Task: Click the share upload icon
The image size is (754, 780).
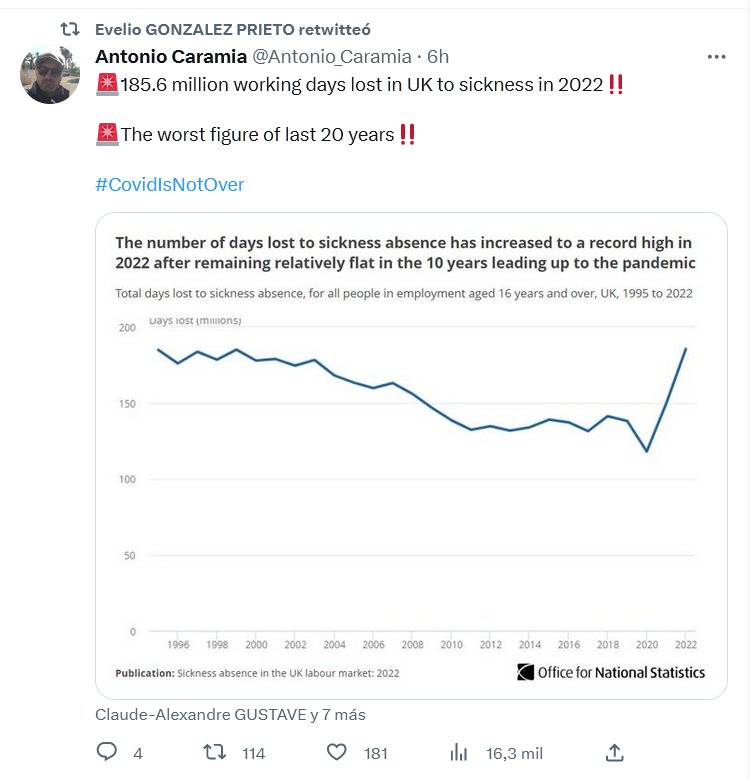Action: click(615, 752)
